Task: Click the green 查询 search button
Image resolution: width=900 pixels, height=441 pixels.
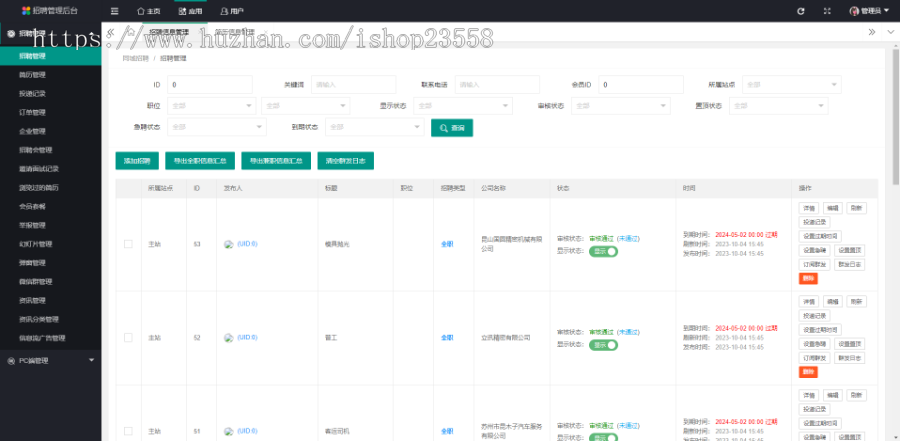Action: tap(453, 128)
